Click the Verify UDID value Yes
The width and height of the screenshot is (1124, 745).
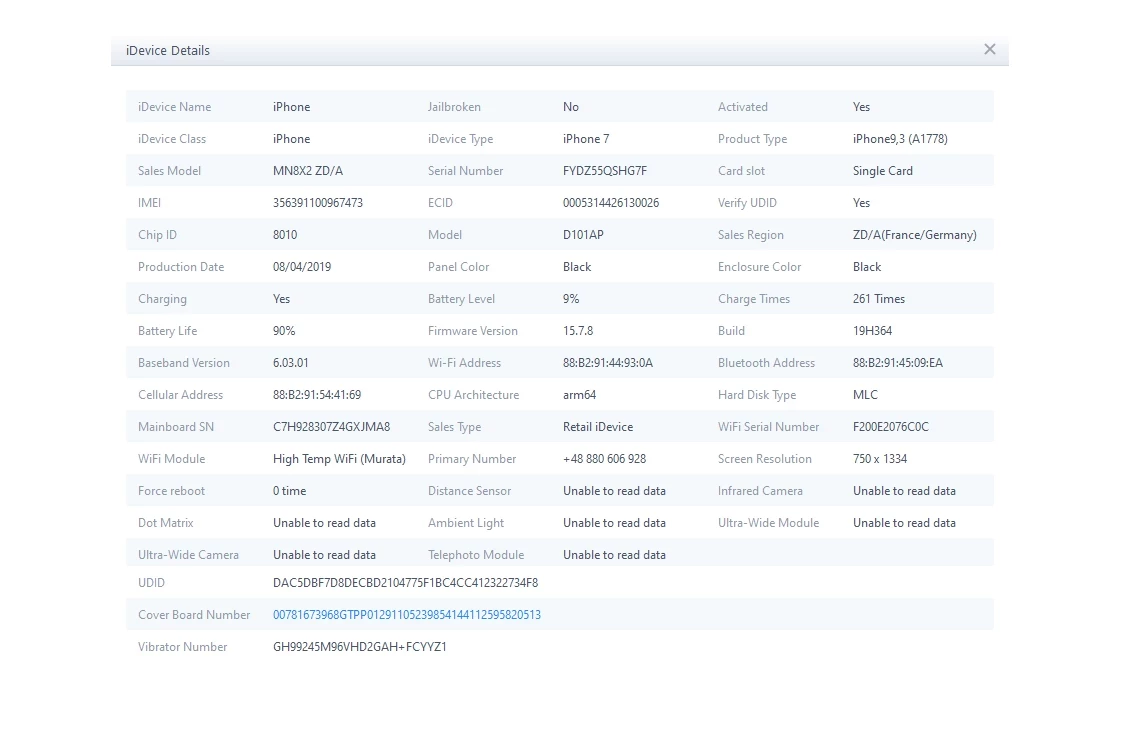[861, 203]
